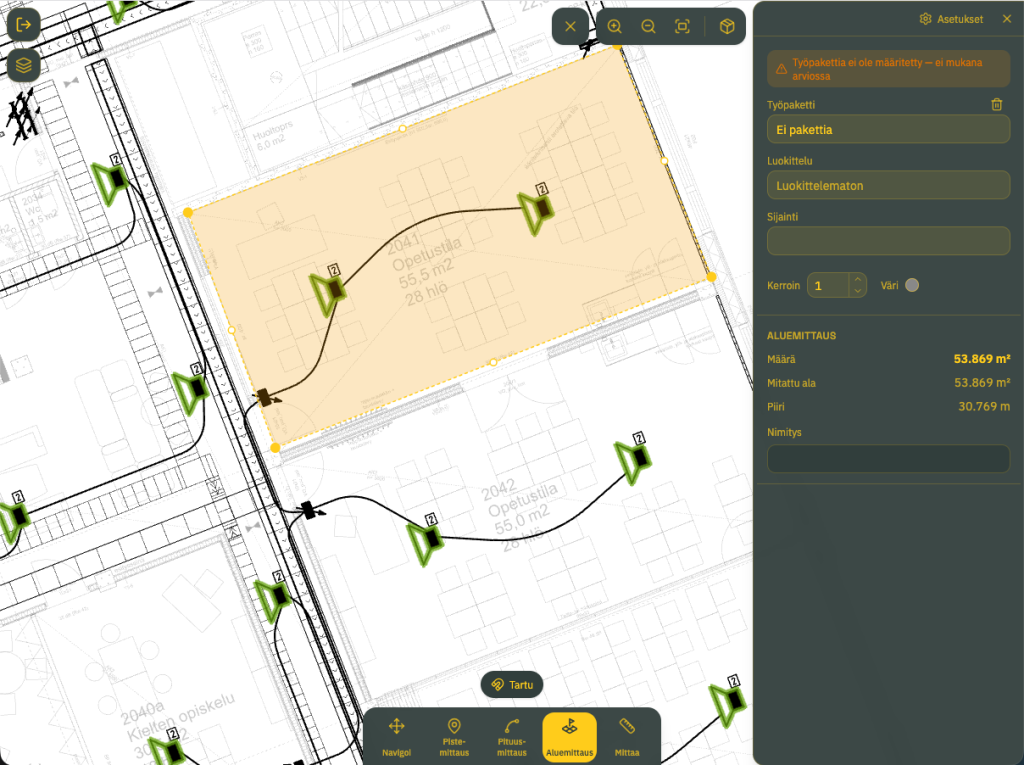This screenshot has width=1024, height=765.
Task: Select the Mittaa ruler tool
Action: pos(627,737)
